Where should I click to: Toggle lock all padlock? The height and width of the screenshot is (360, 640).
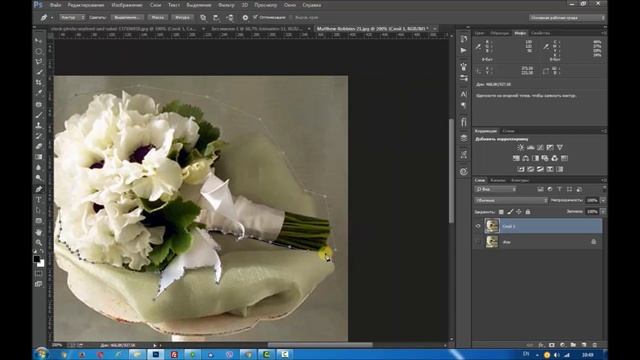528,212
